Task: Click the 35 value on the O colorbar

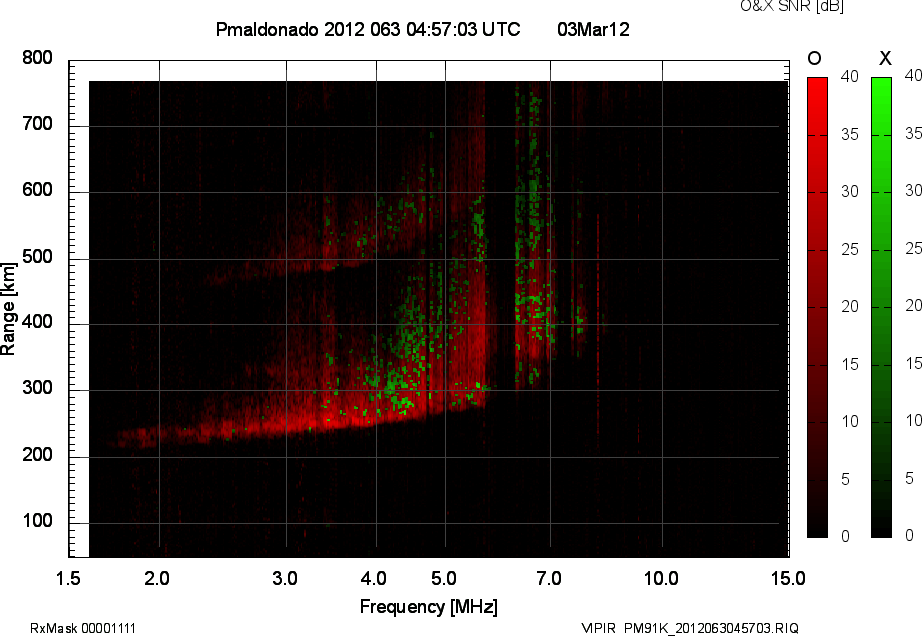Action: [x=850, y=135]
